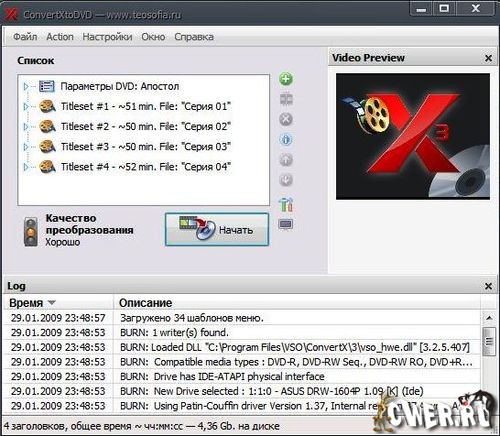This screenshot has width=500, height=436.
Task: Click the green add file icon
Action: (286, 79)
